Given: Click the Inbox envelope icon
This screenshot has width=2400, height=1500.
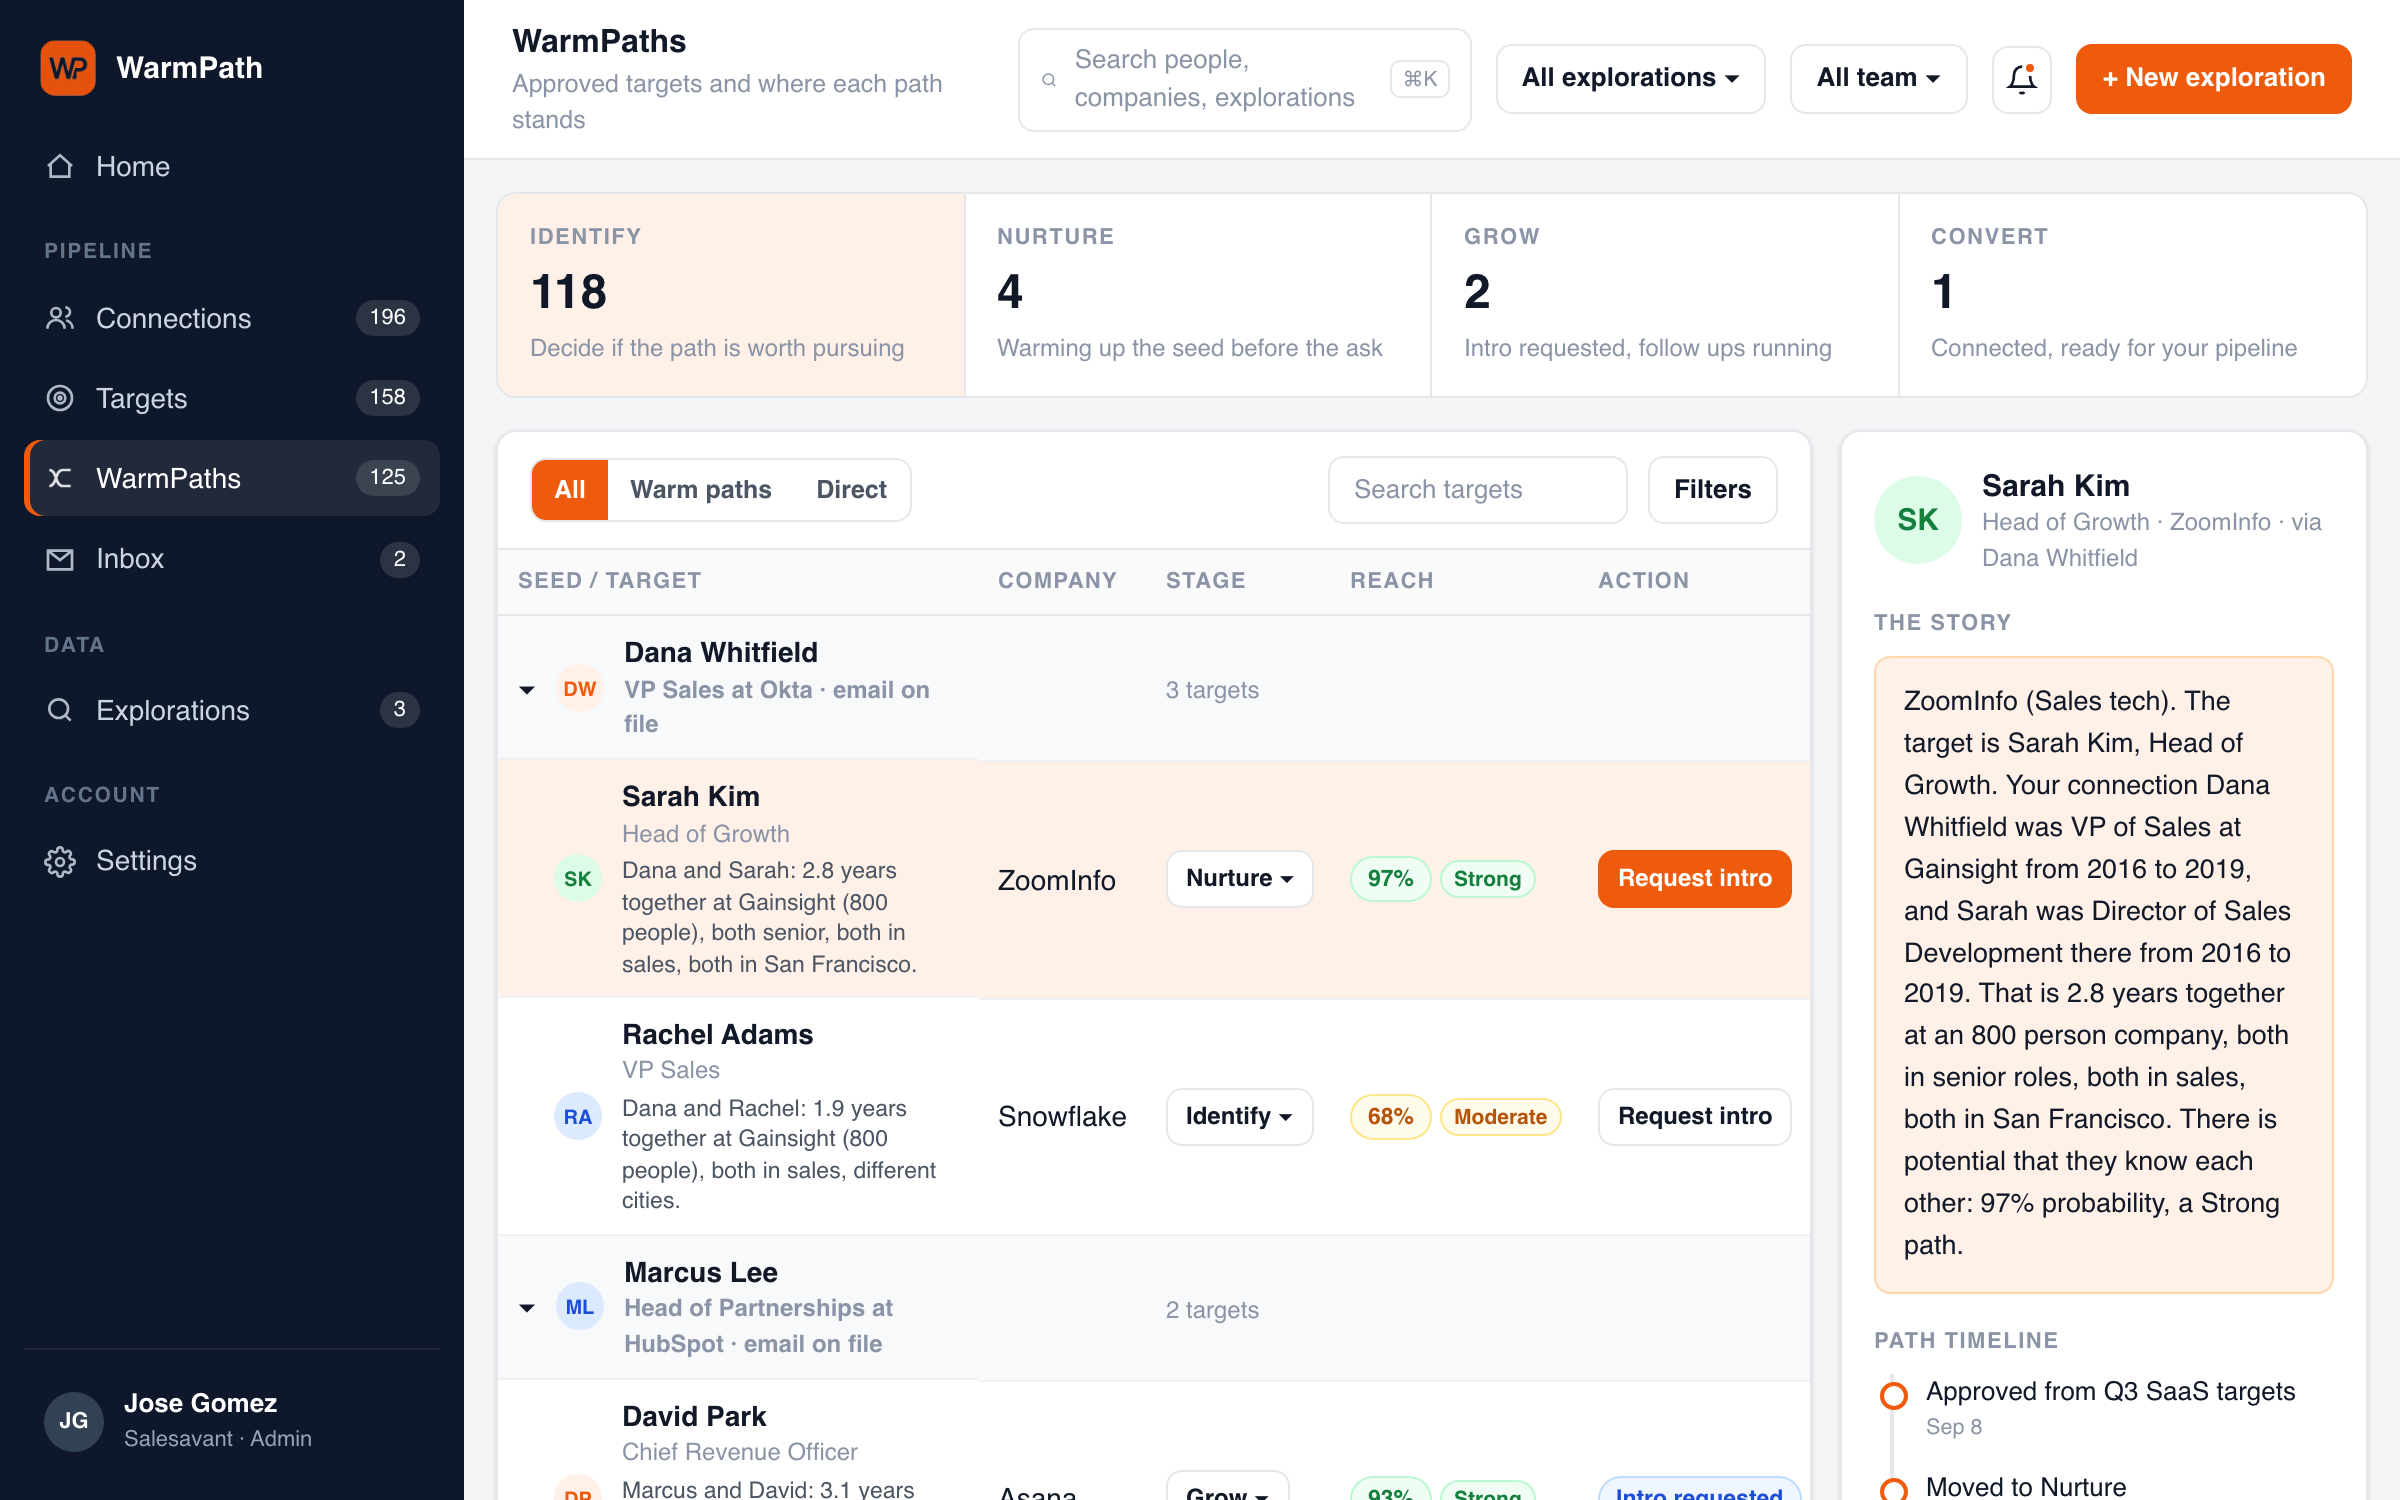Looking at the screenshot, I should point(60,559).
